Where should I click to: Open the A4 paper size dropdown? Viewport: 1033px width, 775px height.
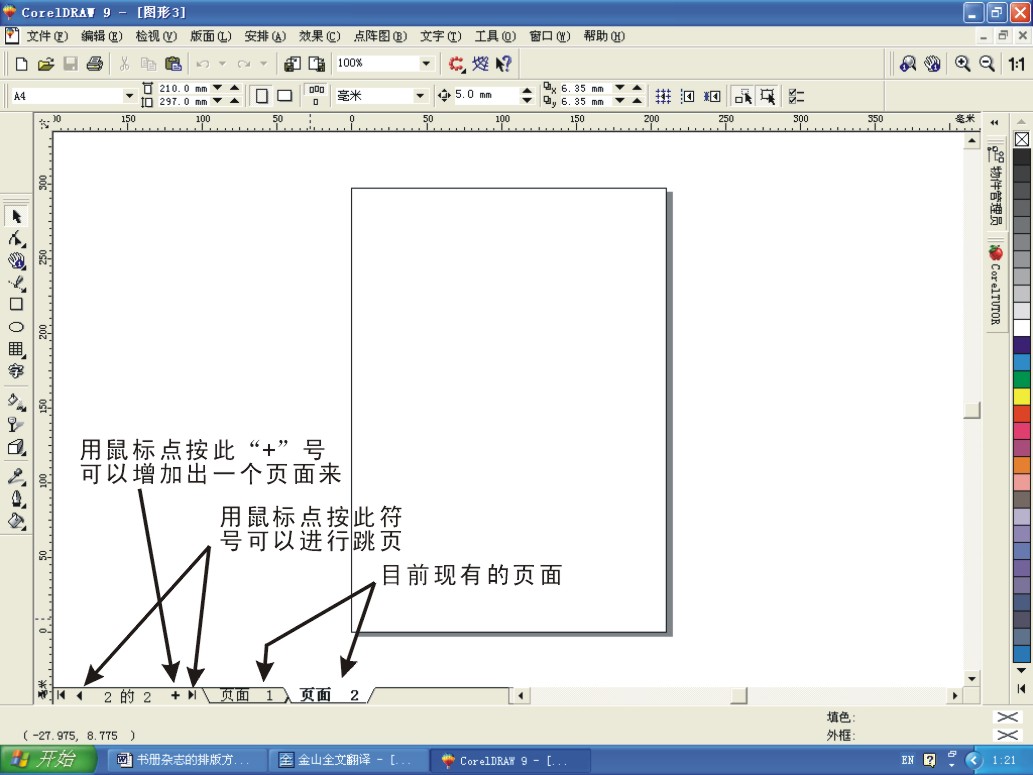click(129, 96)
